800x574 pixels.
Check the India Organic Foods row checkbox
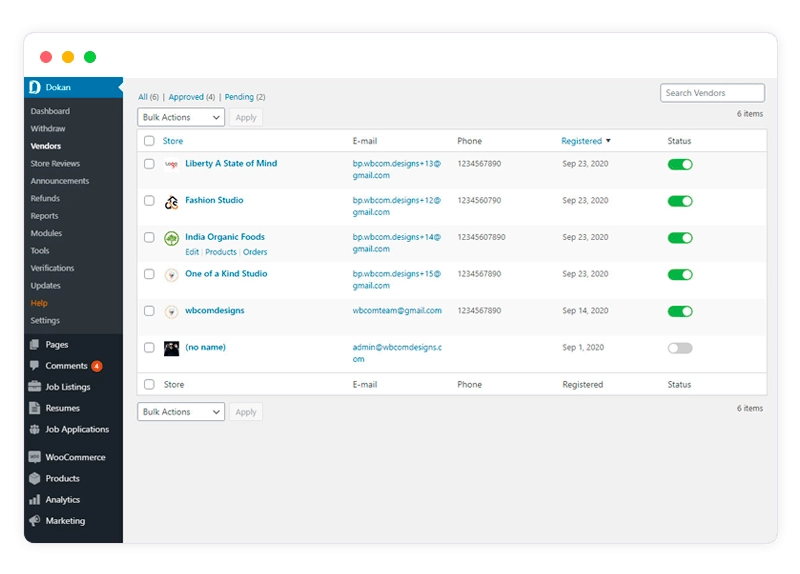point(149,237)
